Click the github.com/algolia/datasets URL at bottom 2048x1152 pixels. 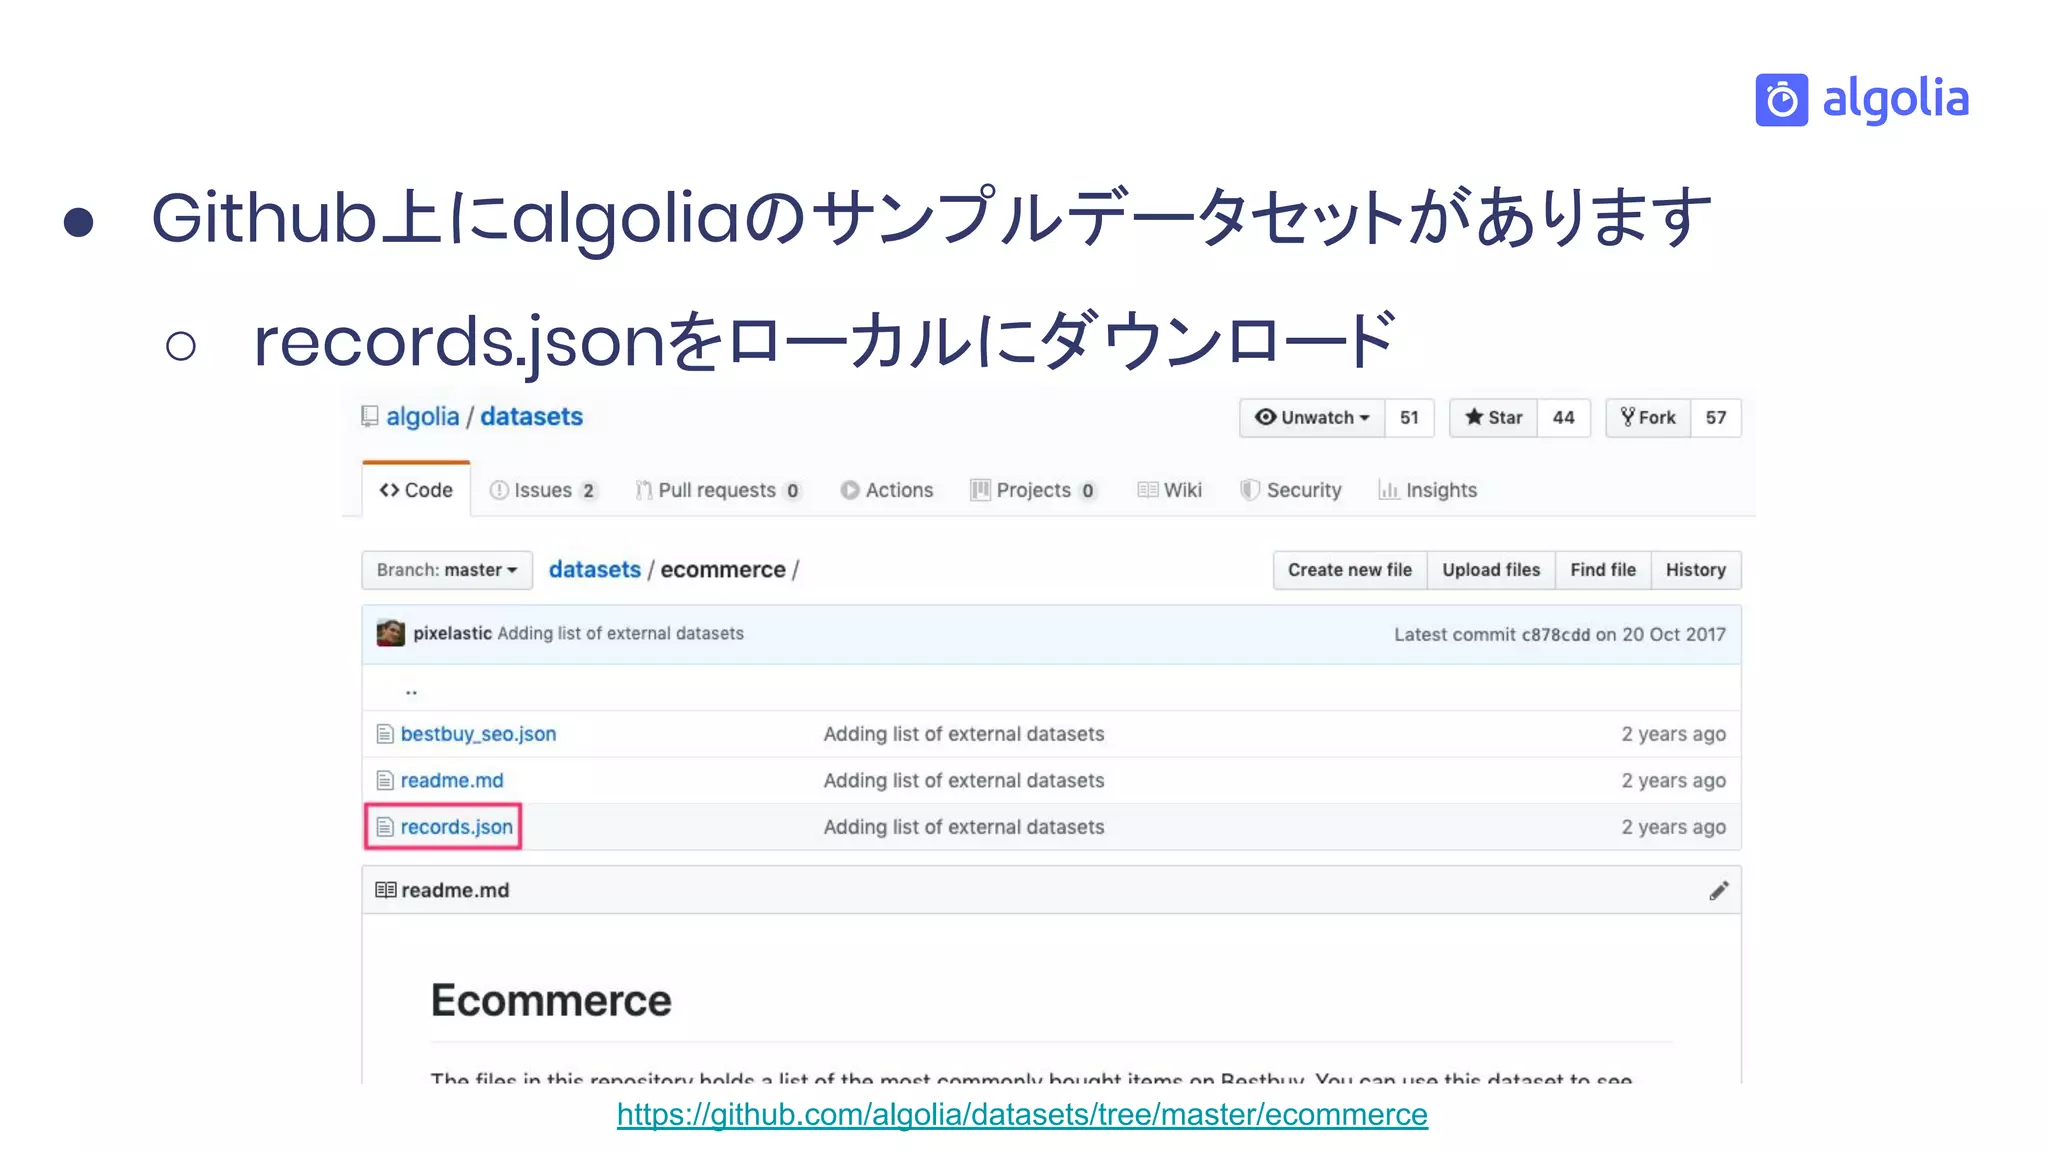click(1022, 1114)
